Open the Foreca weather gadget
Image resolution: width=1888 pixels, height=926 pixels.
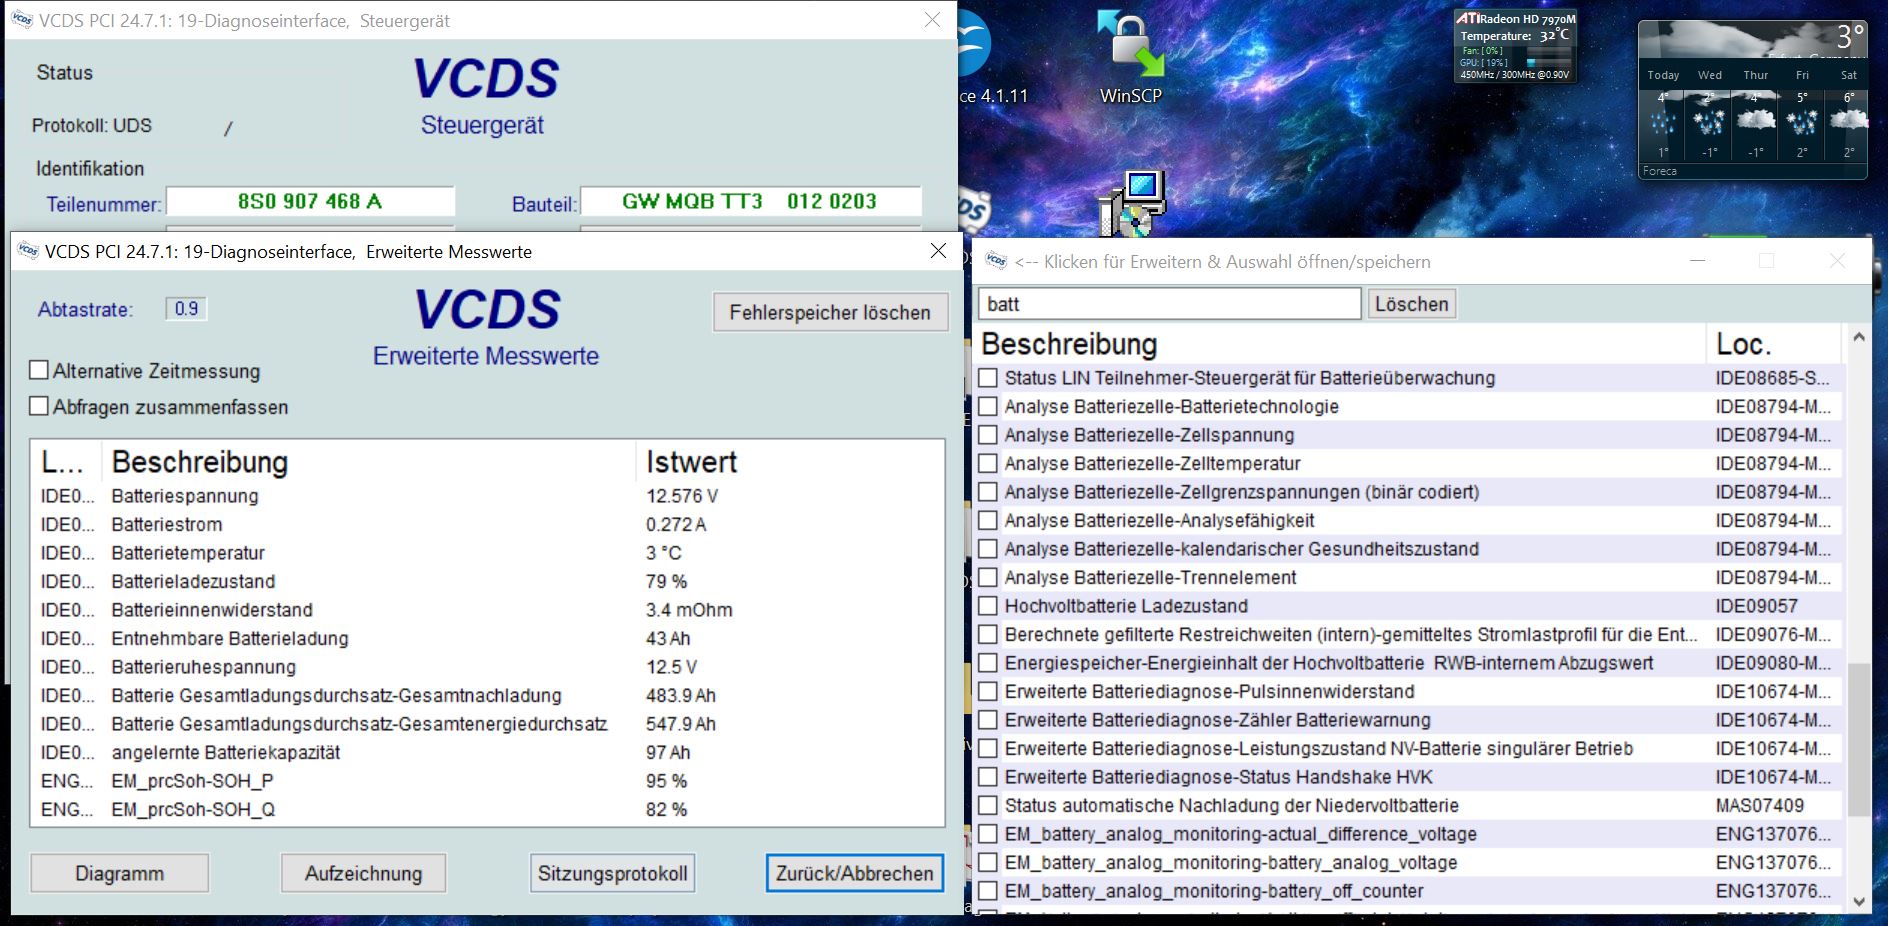(x=1752, y=100)
